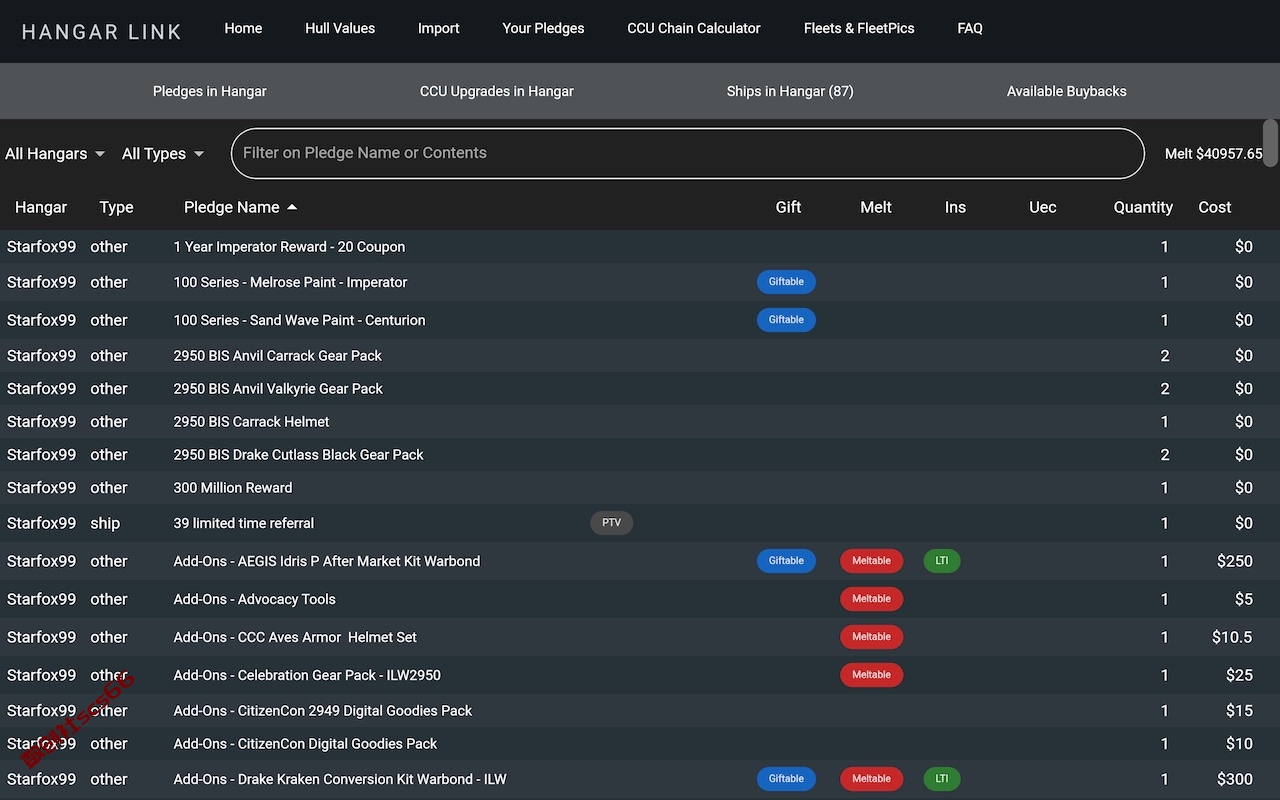This screenshot has width=1280, height=800.
Task: Focus the pledge name filter field
Action: (x=688, y=153)
